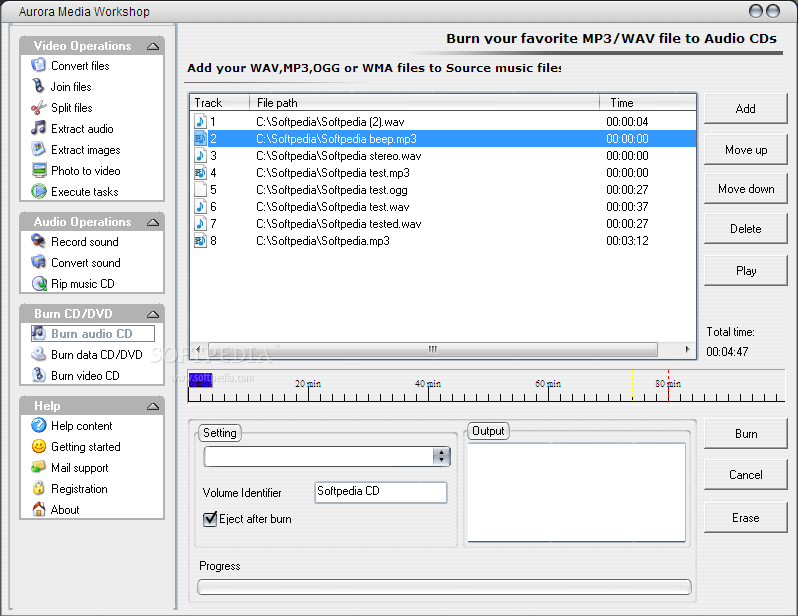The width and height of the screenshot is (798, 616).
Task: Click the Split files scissors icon
Action: [39, 107]
